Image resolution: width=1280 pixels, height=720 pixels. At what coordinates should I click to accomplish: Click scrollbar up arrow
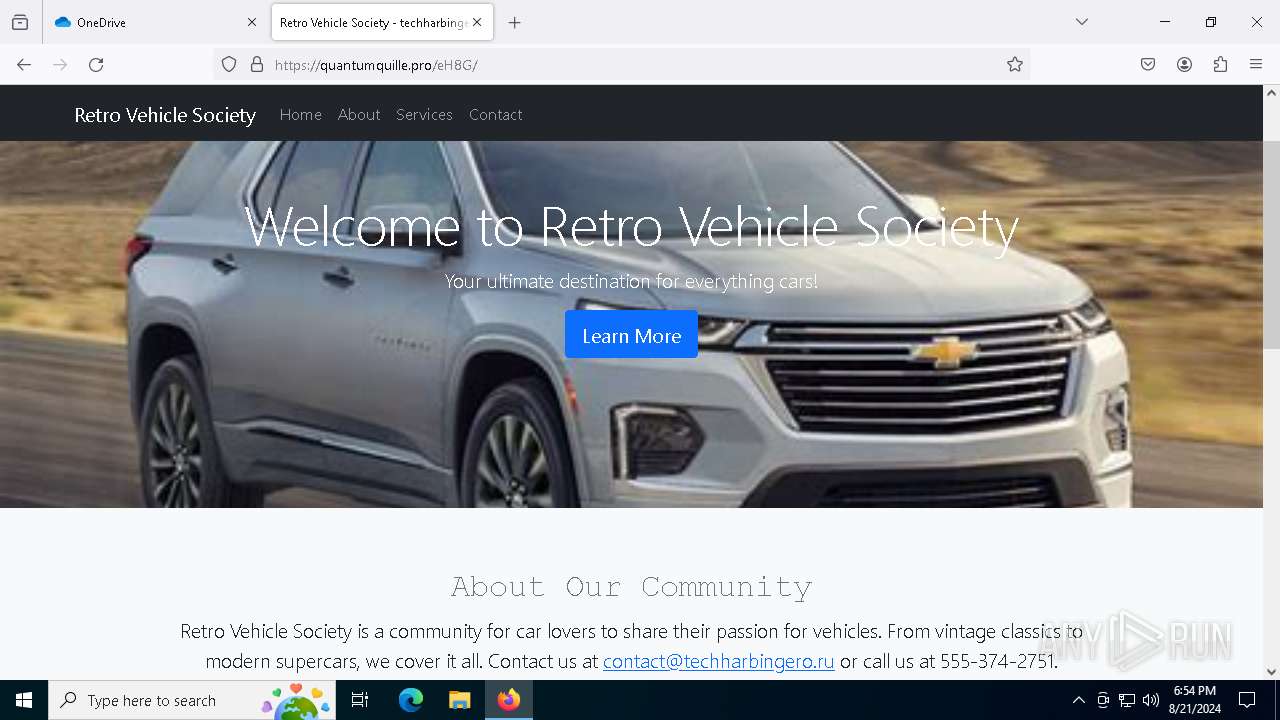point(1271,93)
